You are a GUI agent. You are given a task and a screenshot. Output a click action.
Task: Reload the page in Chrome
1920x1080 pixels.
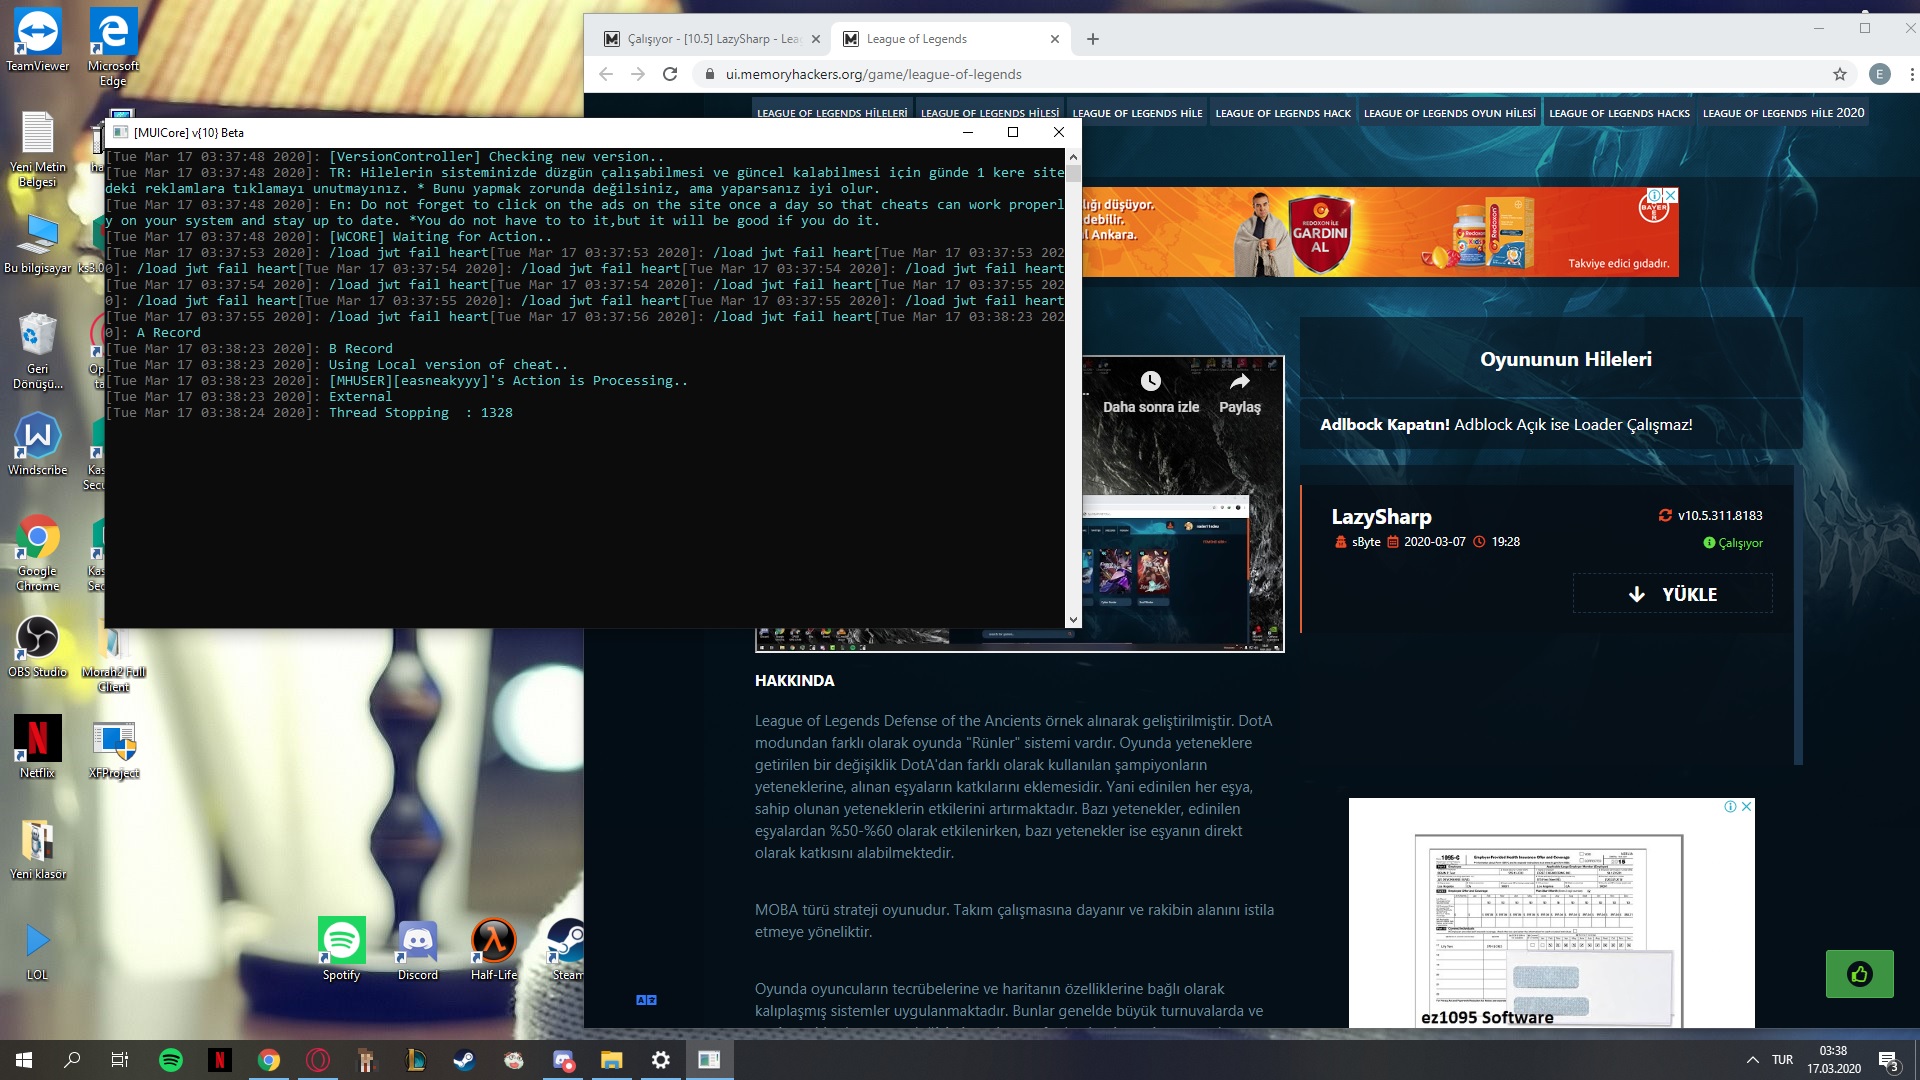click(x=670, y=74)
